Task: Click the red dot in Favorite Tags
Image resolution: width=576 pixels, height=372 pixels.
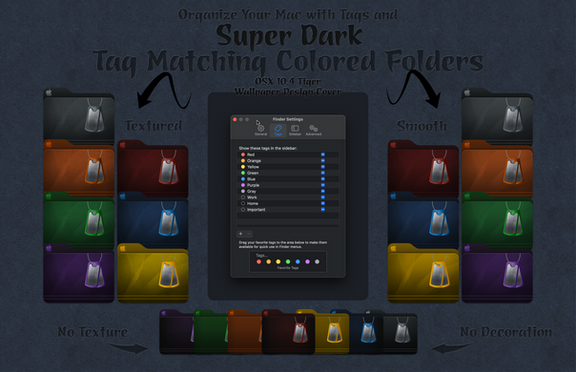Action: tap(259, 262)
